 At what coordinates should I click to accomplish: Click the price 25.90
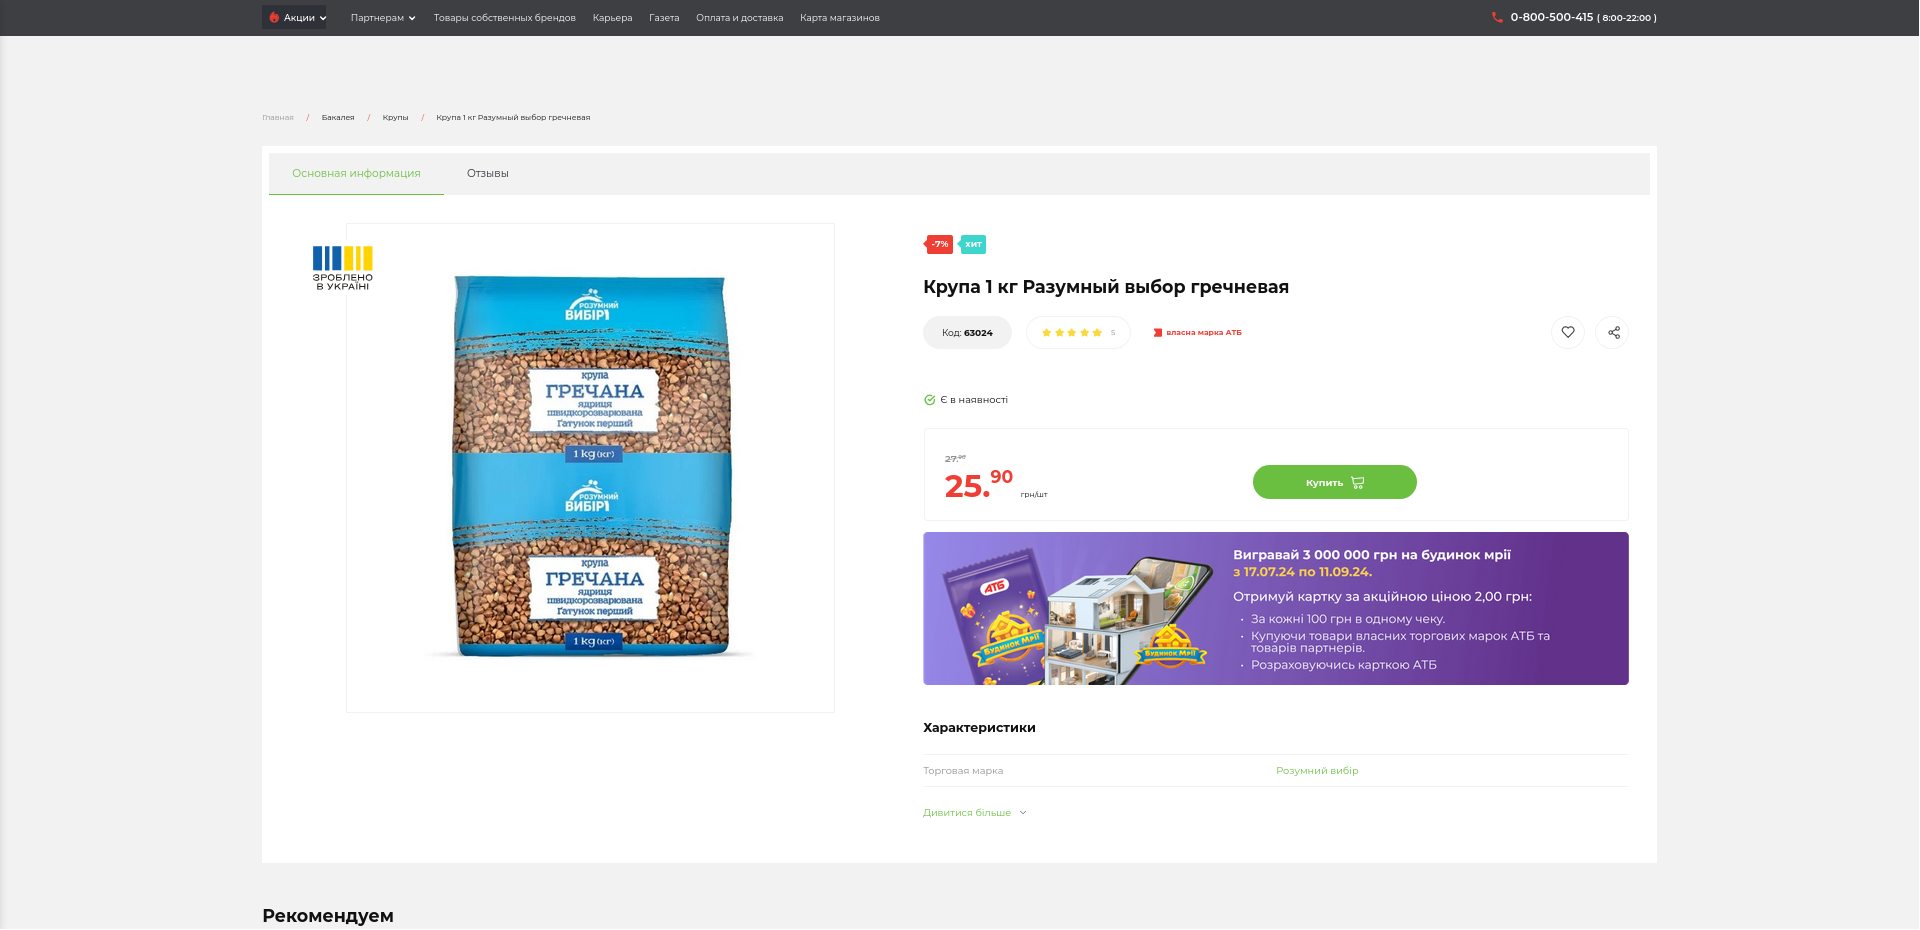[978, 485]
